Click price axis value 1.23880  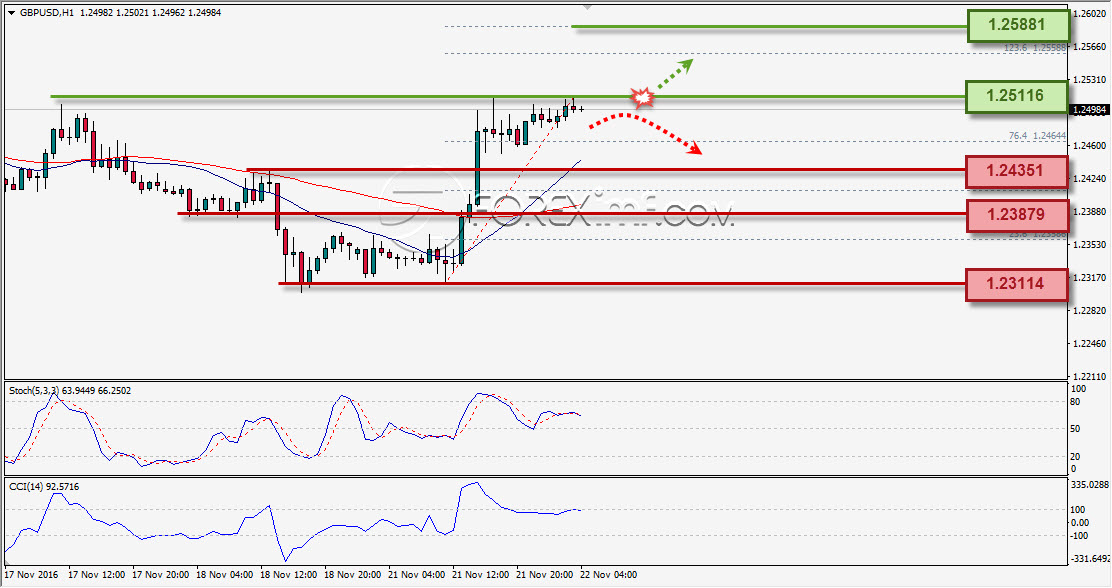pyautogui.click(x=1091, y=211)
